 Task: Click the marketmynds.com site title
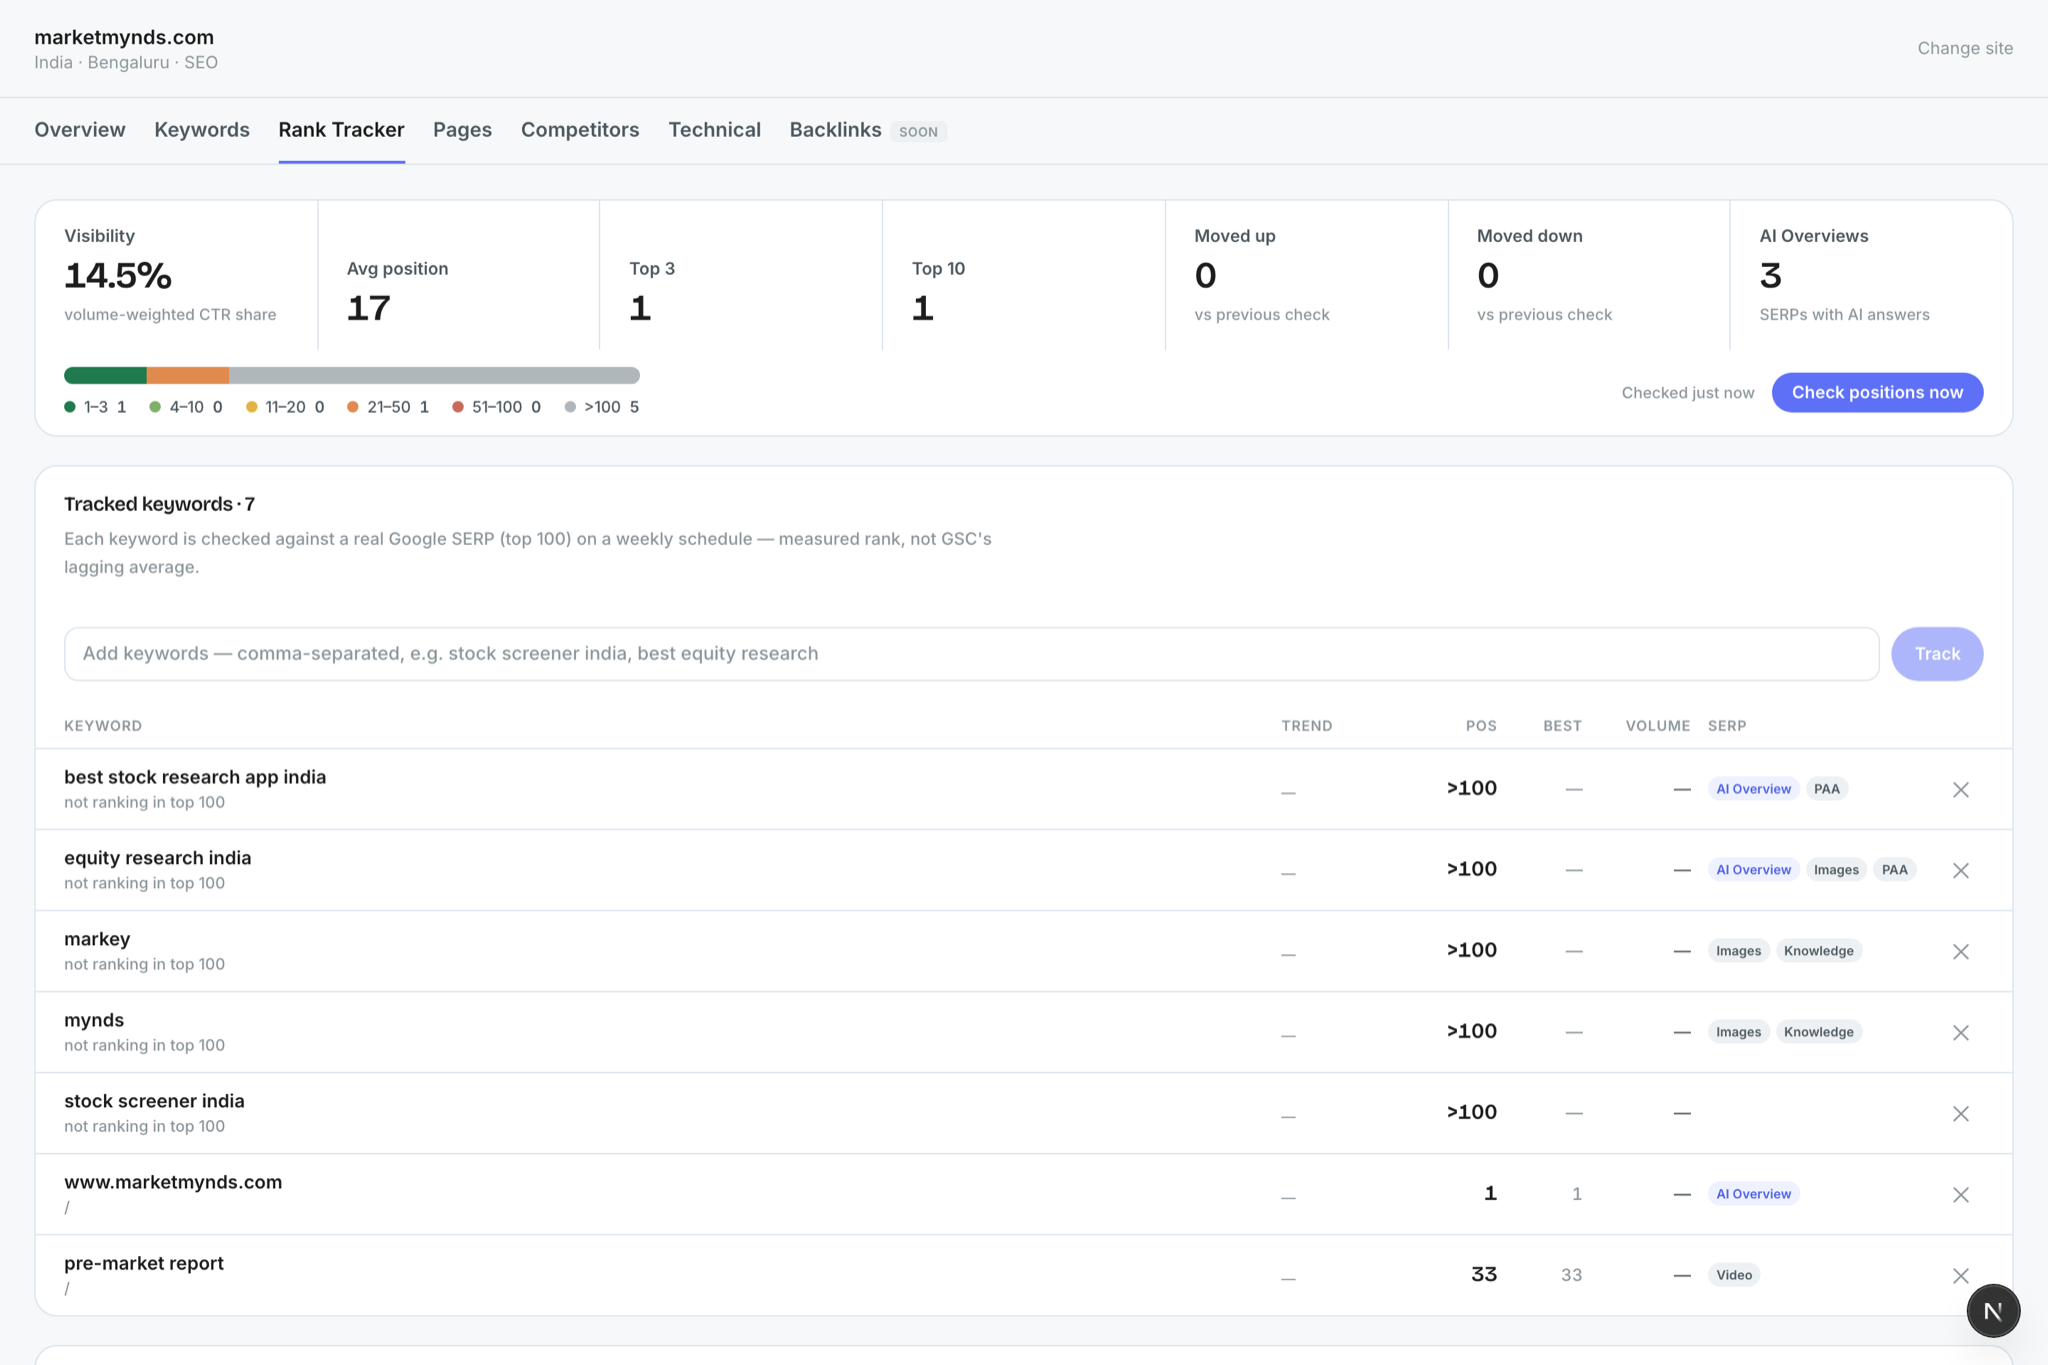[124, 37]
